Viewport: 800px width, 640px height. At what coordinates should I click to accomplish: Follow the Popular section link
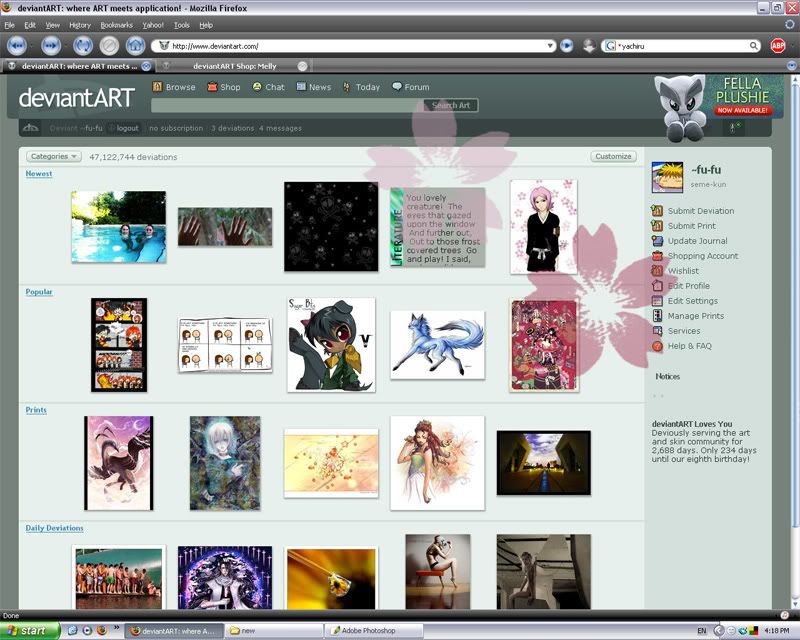39,292
